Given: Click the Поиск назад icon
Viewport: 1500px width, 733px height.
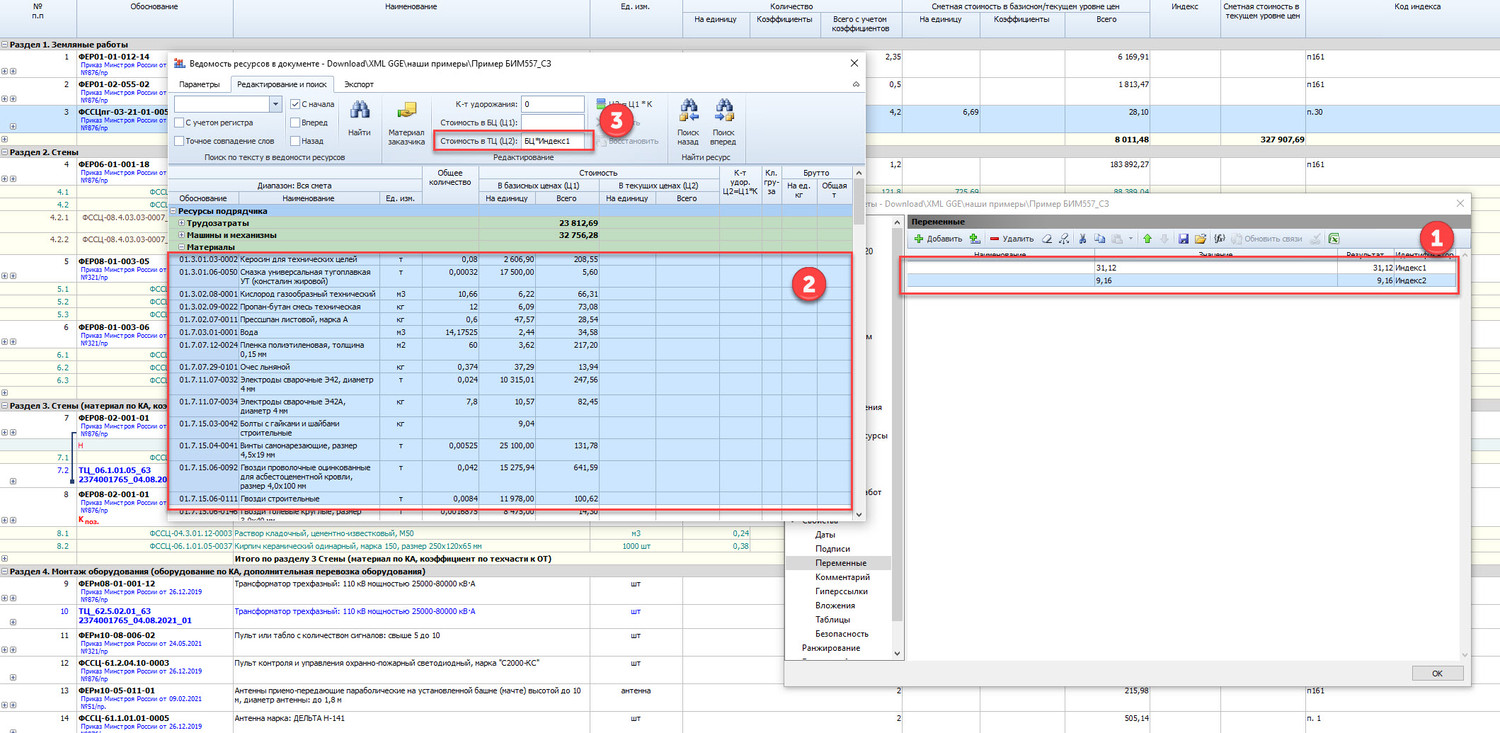Looking at the screenshot, I should click(x=688, y=110).
